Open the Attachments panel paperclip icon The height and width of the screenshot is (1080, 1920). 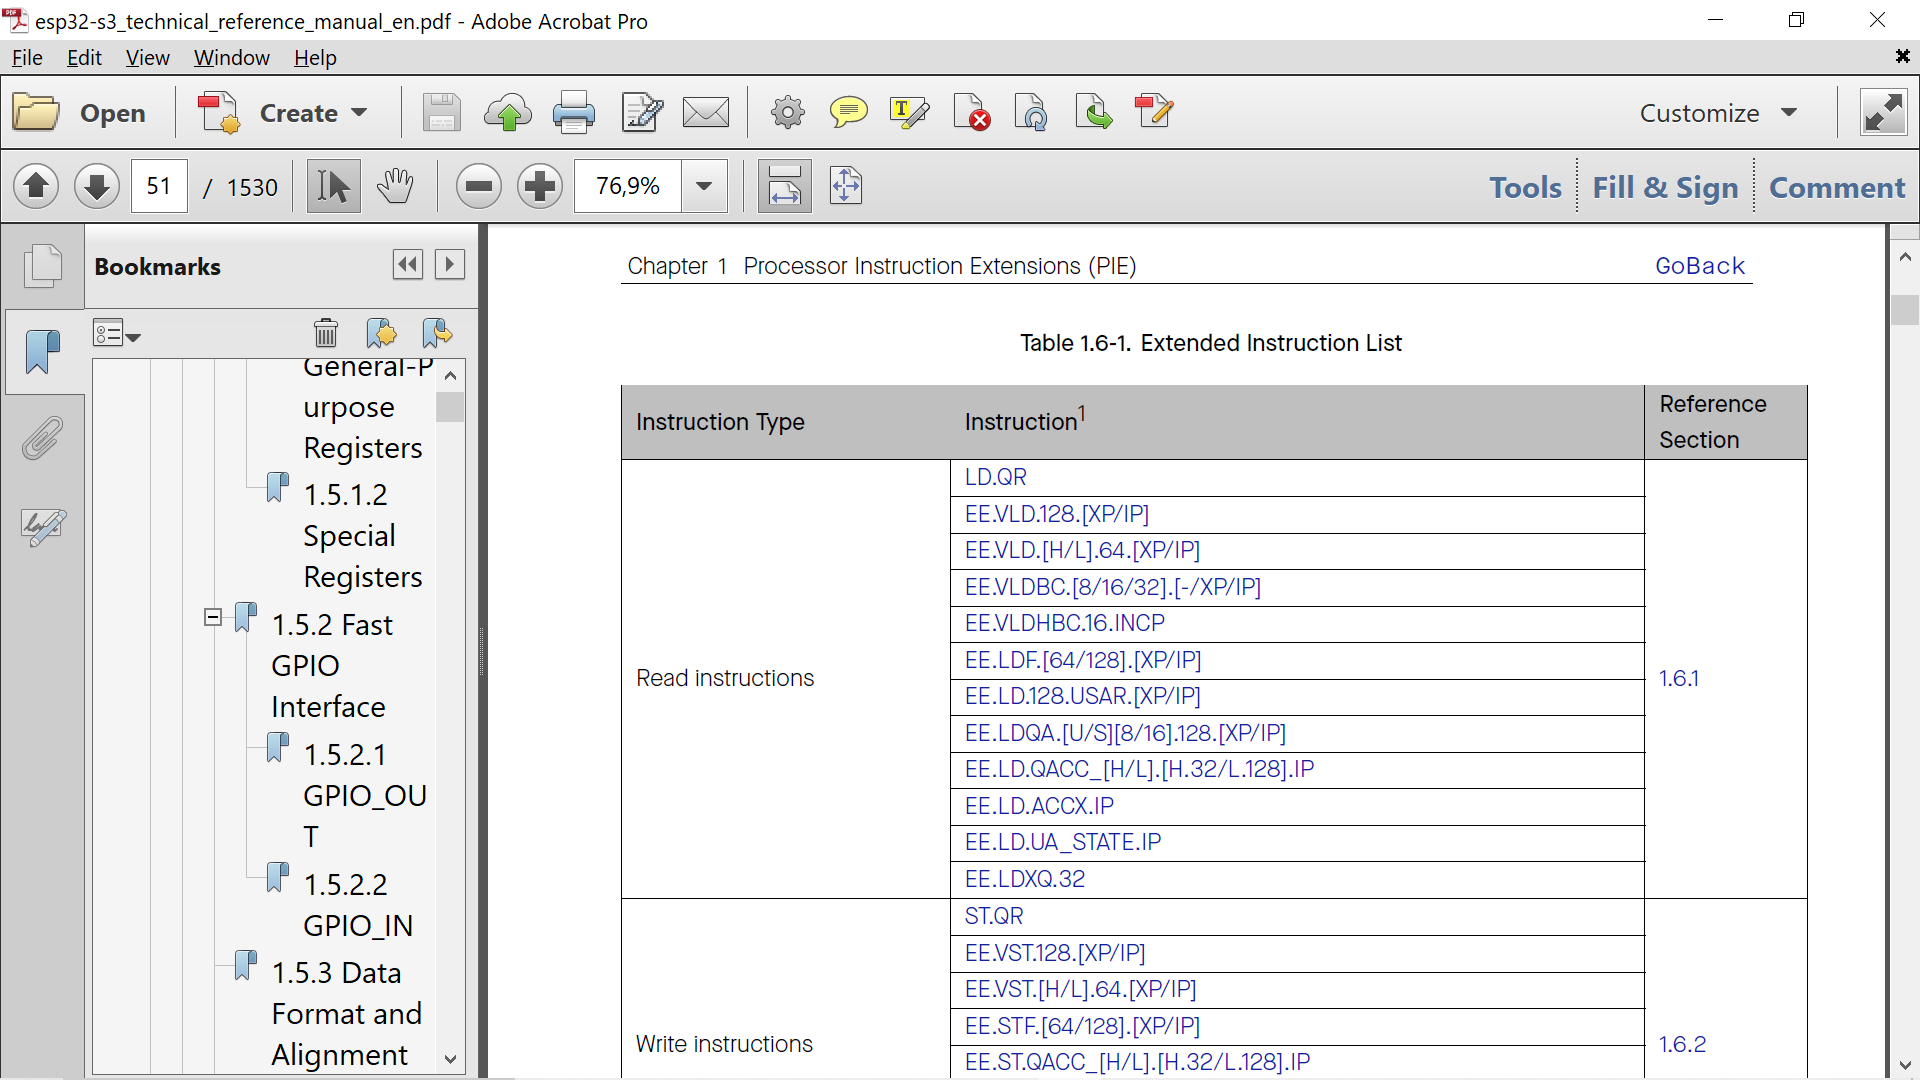click(43, 439)
